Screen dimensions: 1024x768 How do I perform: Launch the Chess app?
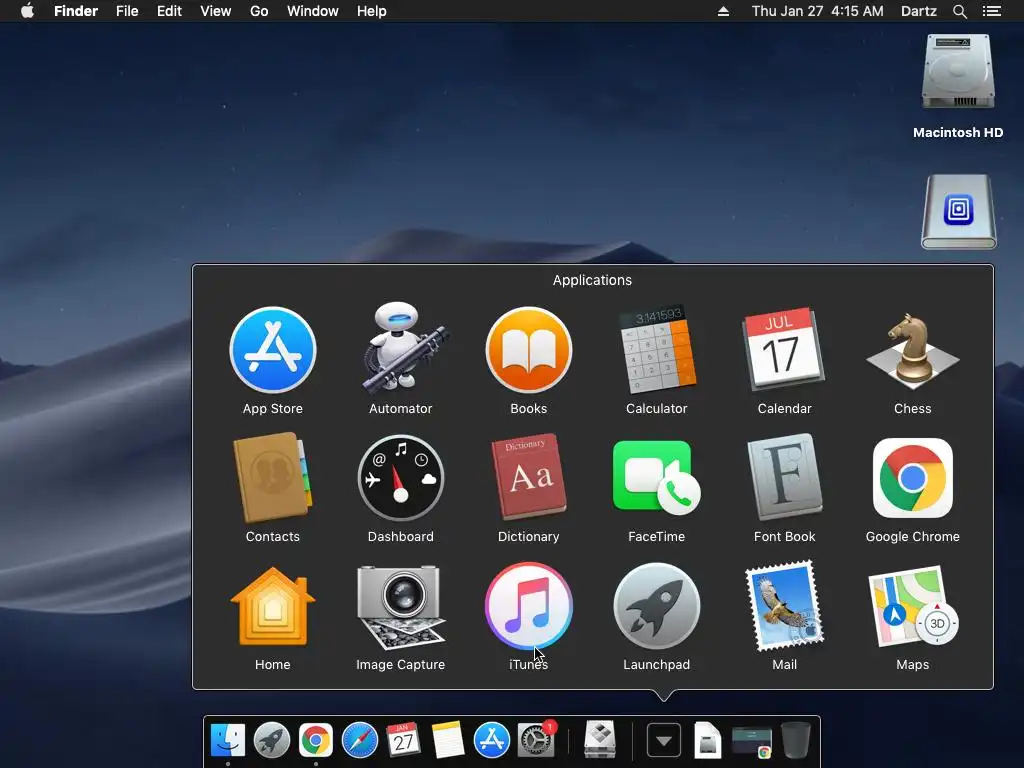912,349
